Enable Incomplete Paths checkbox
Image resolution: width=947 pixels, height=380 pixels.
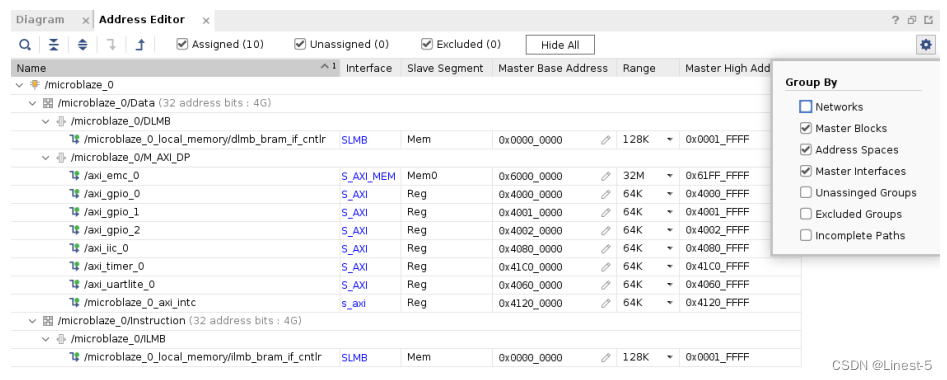pyautogui.click(x=805, y=235)
